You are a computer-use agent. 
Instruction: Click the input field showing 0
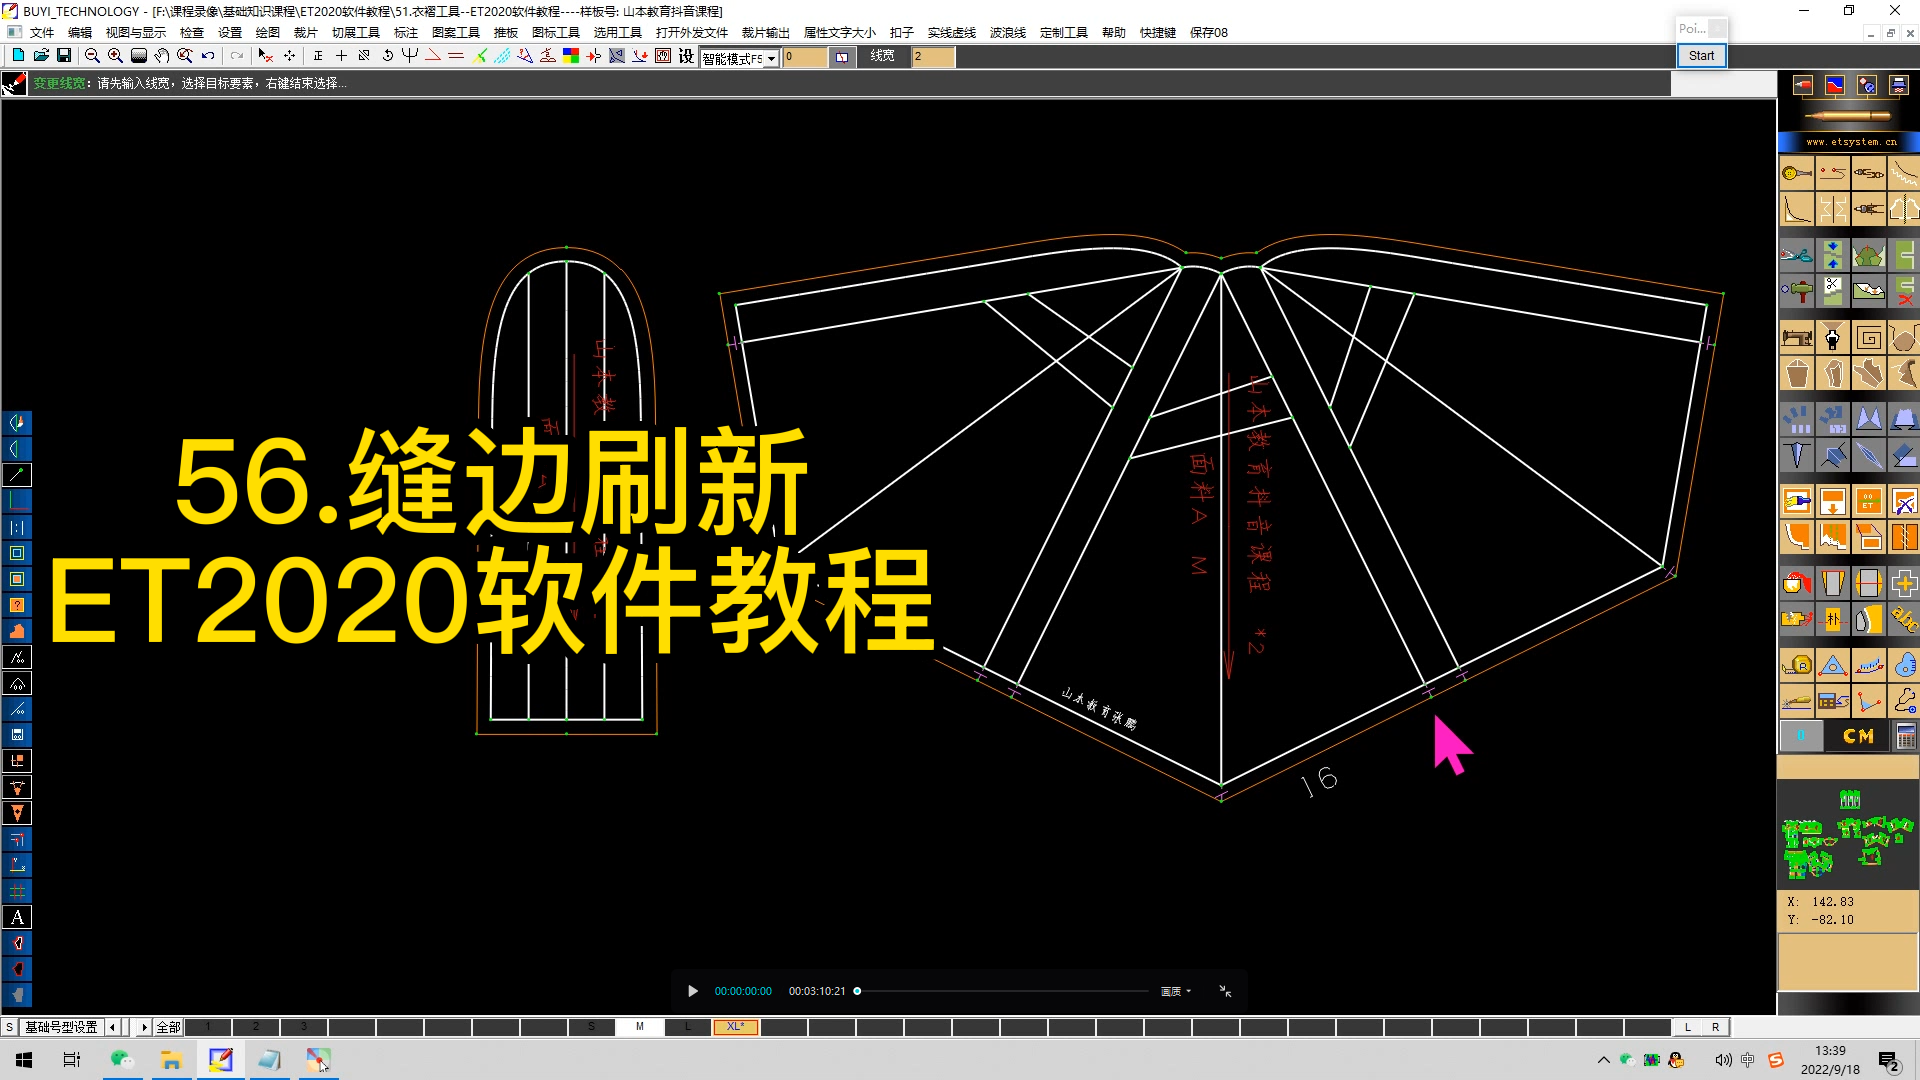[805, 57]
